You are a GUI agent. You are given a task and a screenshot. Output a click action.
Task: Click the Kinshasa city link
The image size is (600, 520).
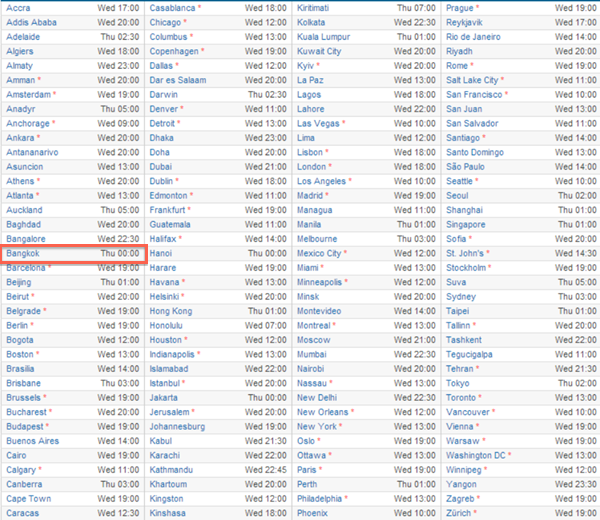(168, 513)
